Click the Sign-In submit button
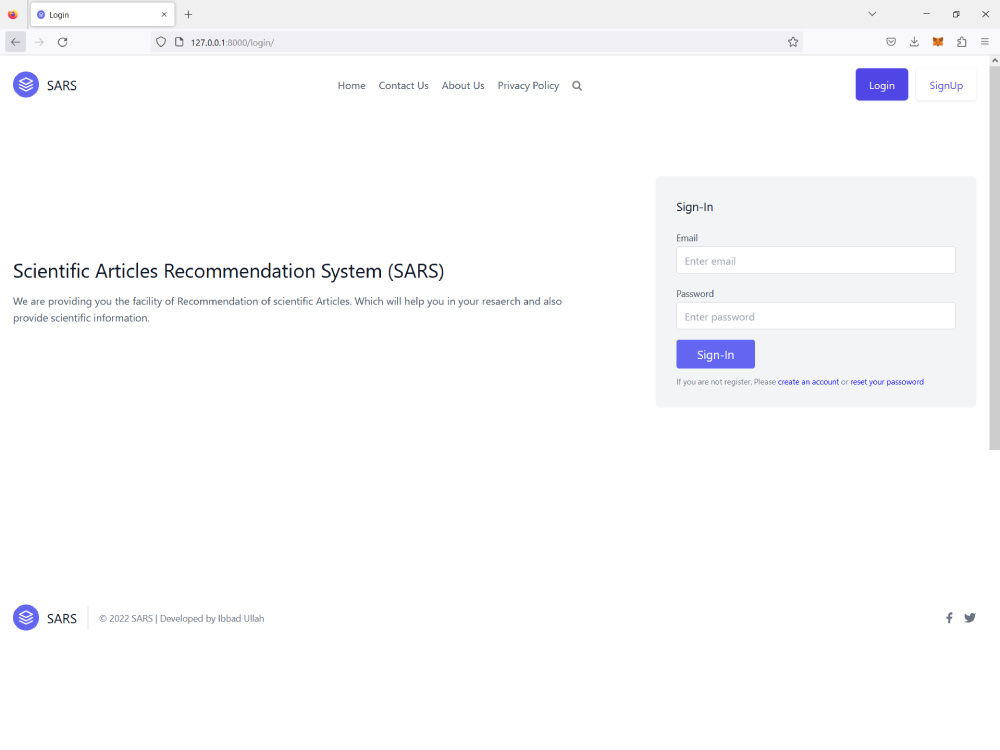1000x750 pixels. [x=715, y=354]
